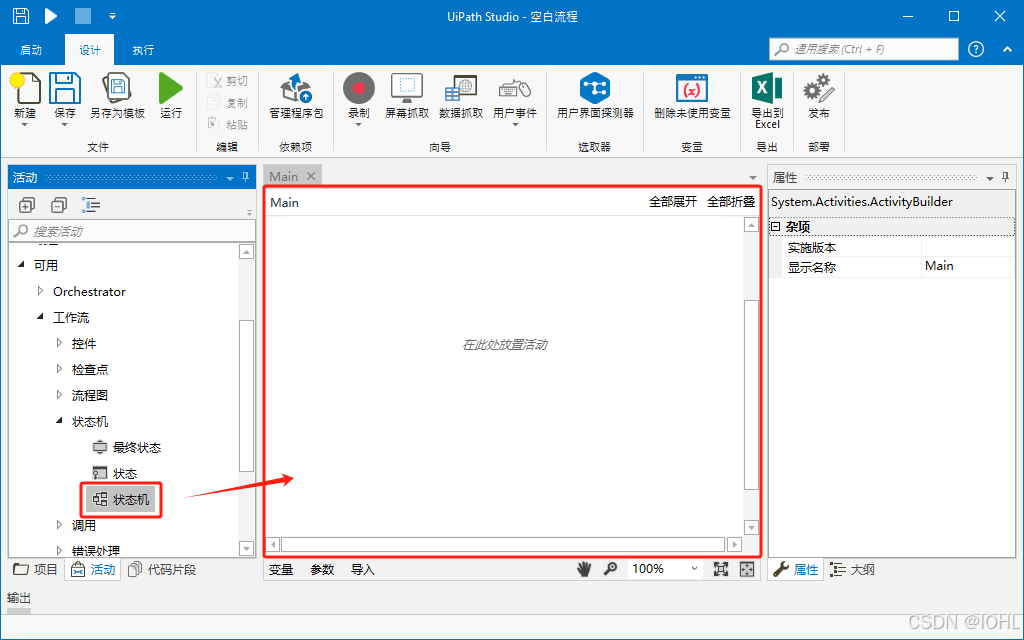
Task: Switch to the 设计 ribbon tab
Action: coord(90,50)
